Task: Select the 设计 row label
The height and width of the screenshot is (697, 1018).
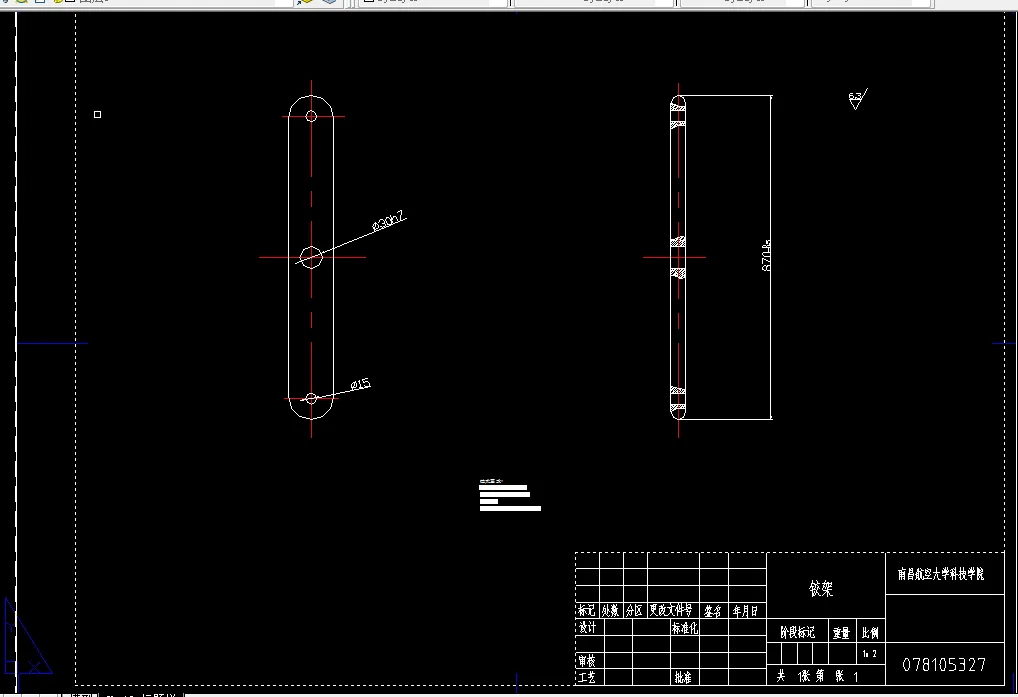Action: click(588, 628)
